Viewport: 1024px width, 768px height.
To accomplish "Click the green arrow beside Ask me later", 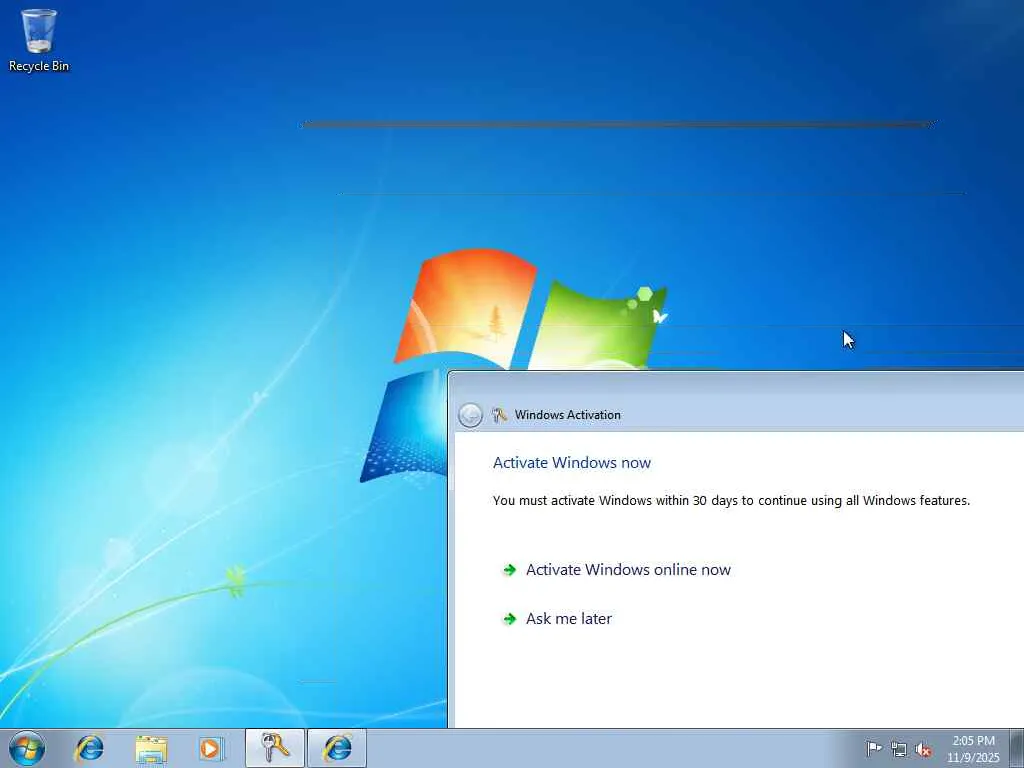I will click(x=509, y=618).
